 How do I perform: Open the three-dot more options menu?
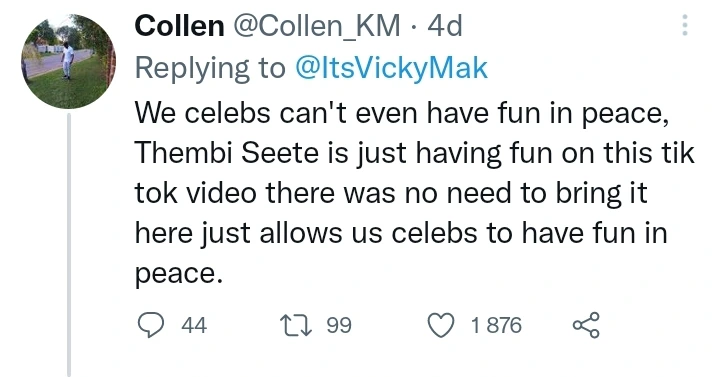tap(684, 25)
